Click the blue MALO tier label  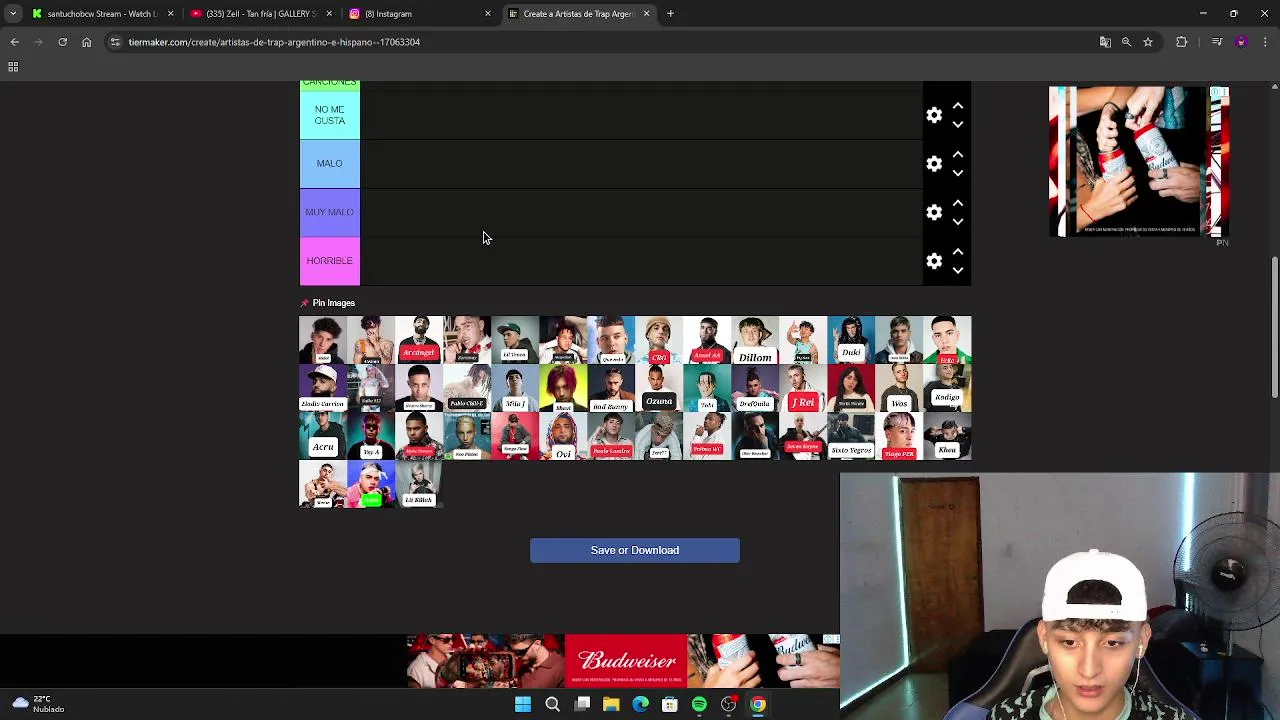[330, 164]
